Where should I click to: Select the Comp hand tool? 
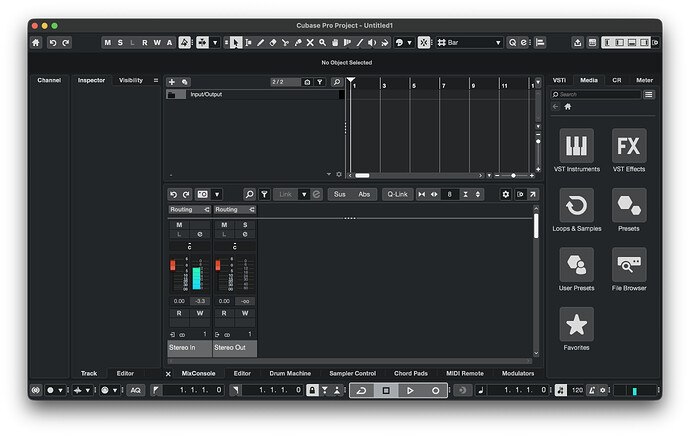click(335, 43)
